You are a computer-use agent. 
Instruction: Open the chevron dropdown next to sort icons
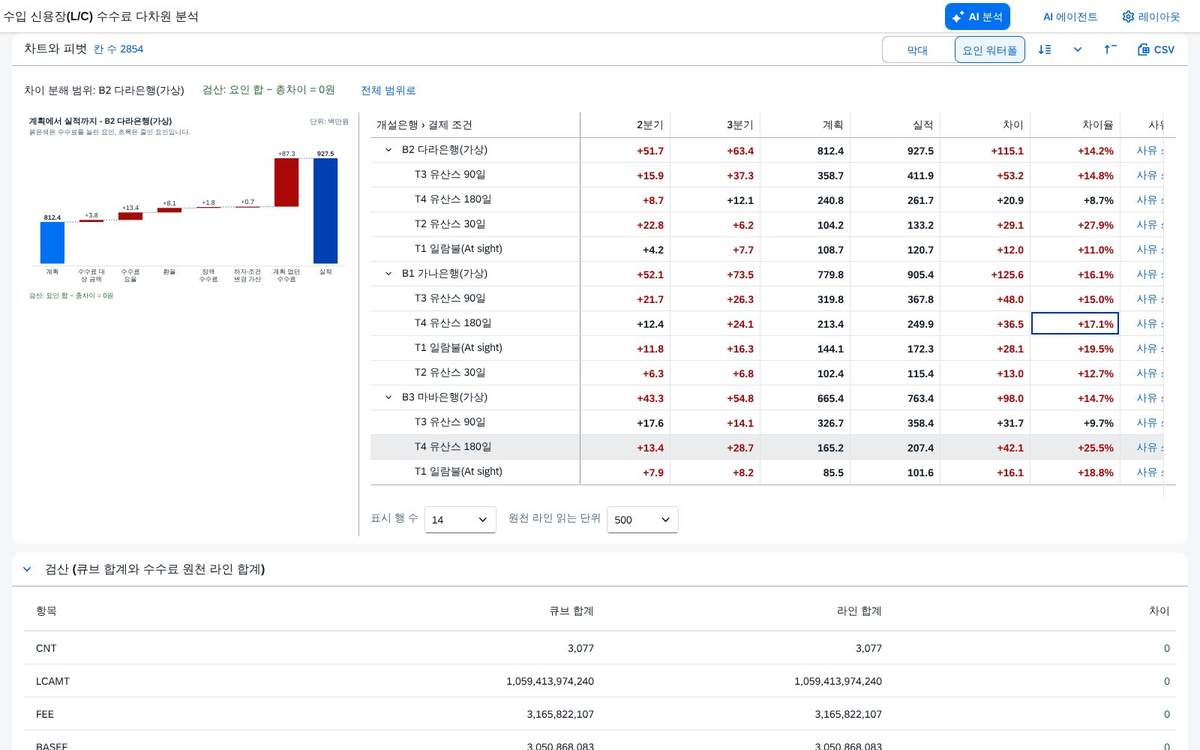pyautogui.click(x=1078, y=50)
